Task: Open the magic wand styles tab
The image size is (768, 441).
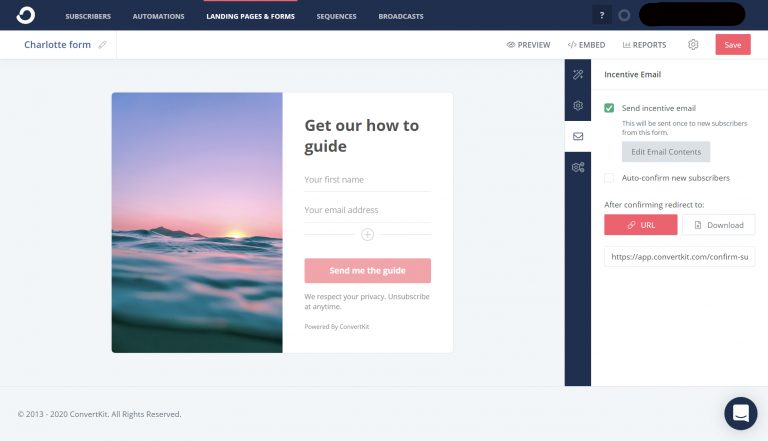Action: tap(578, 74)
